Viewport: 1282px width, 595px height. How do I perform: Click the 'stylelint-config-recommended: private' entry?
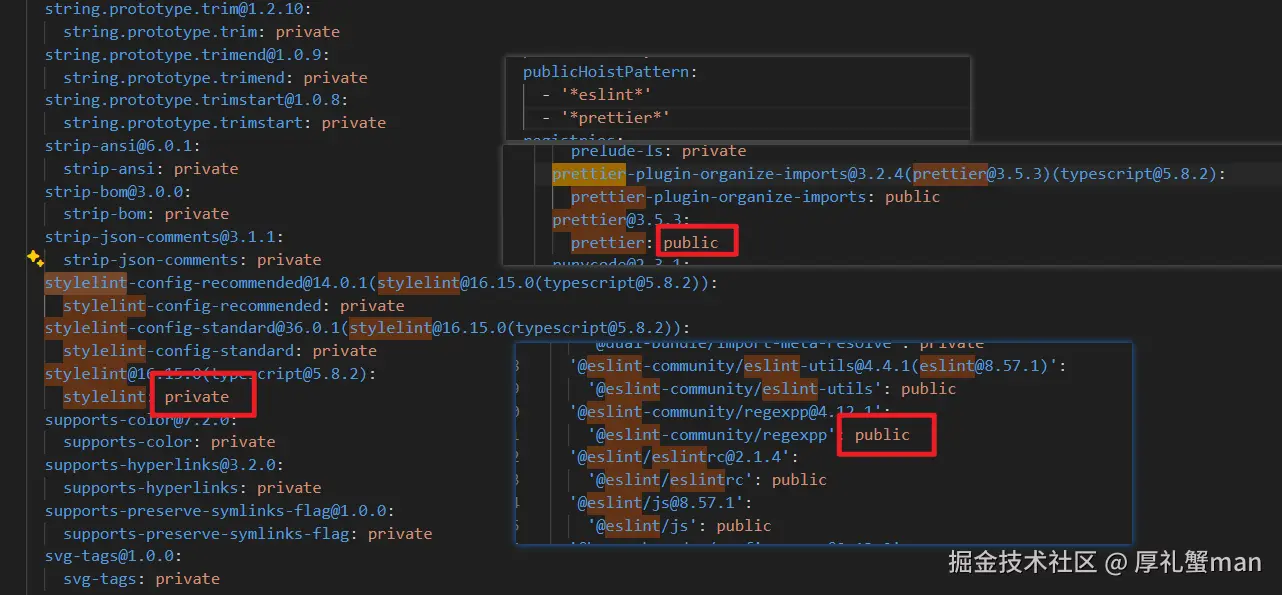pos(233,305)
